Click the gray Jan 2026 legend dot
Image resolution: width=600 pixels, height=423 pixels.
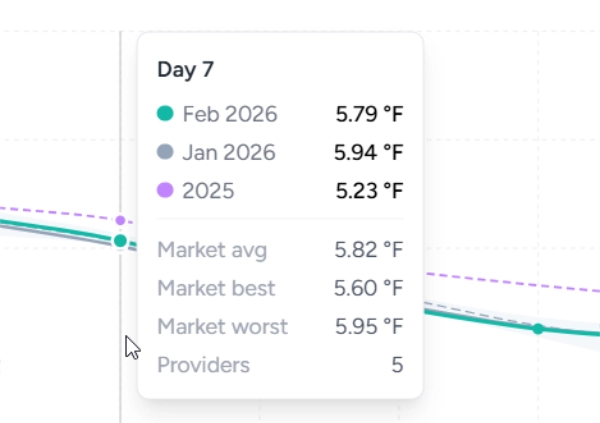166,152
